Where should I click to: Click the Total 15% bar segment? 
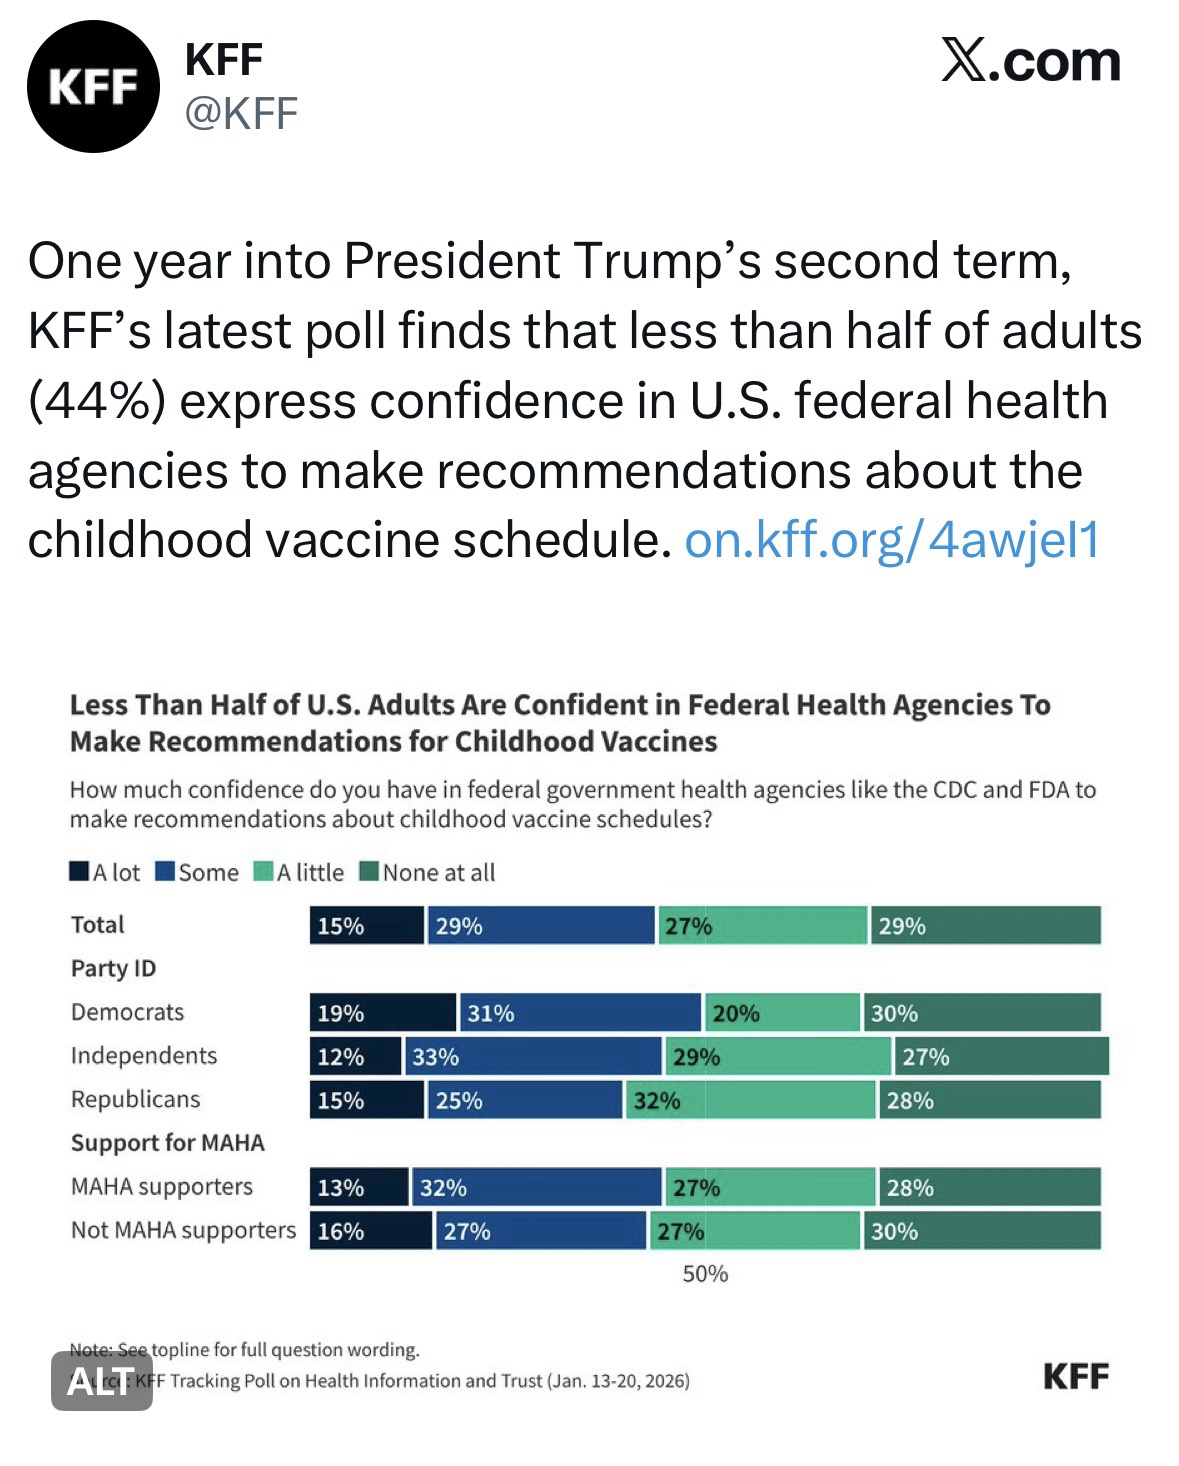click(x=366, y=926)
